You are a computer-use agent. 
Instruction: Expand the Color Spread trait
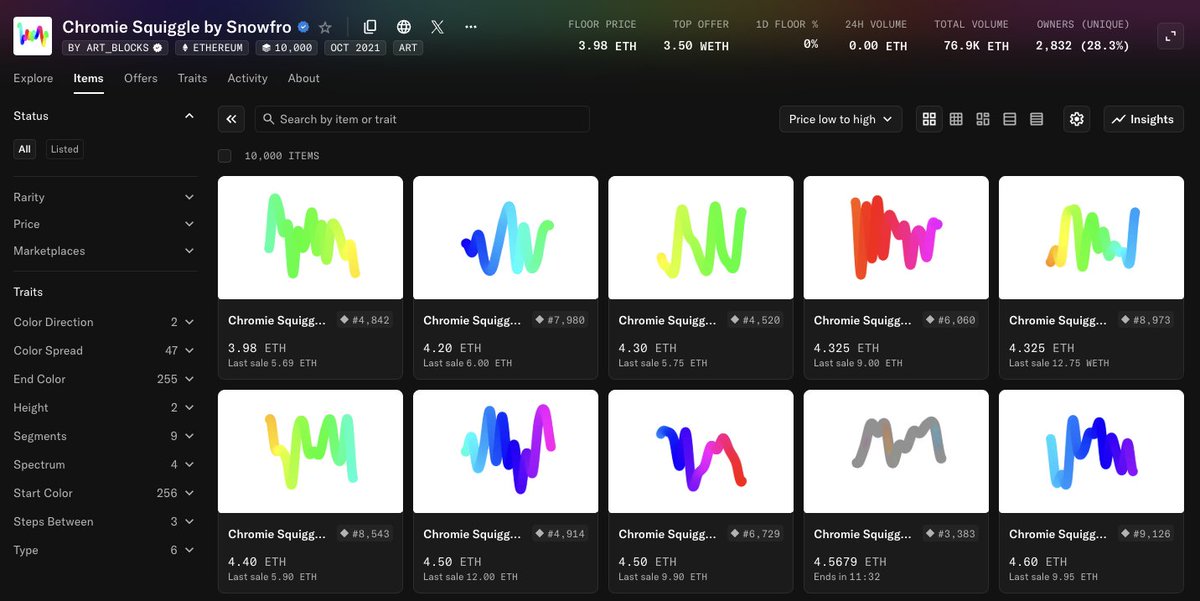105,351
